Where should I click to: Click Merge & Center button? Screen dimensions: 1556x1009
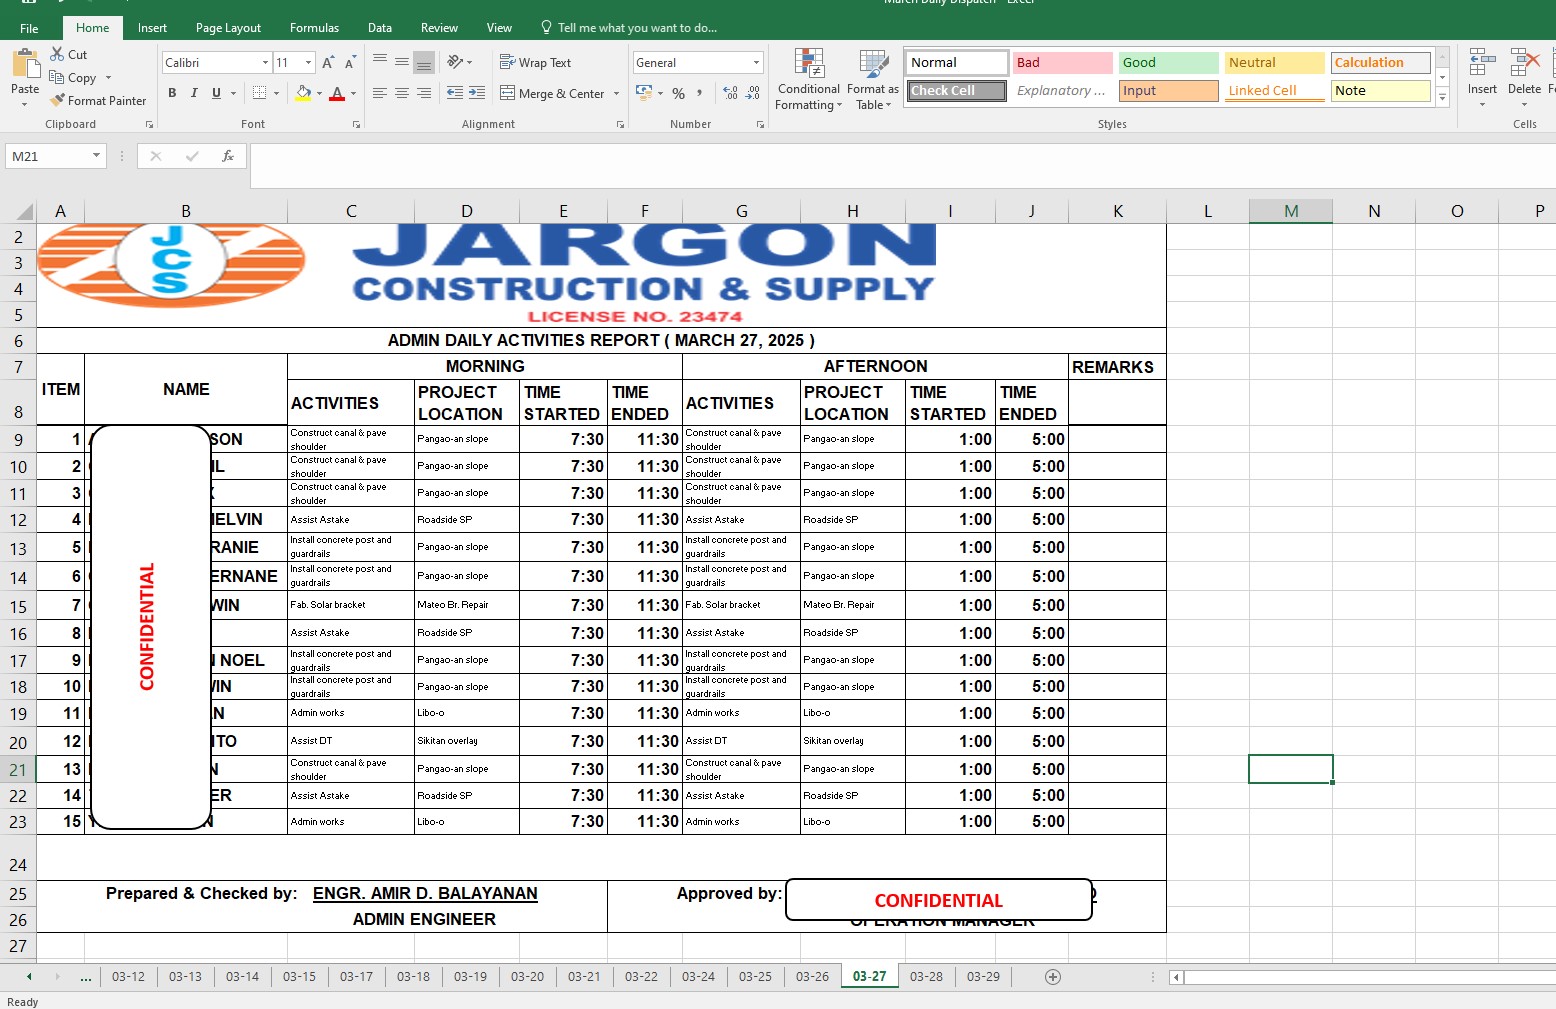tap(552, 93)
